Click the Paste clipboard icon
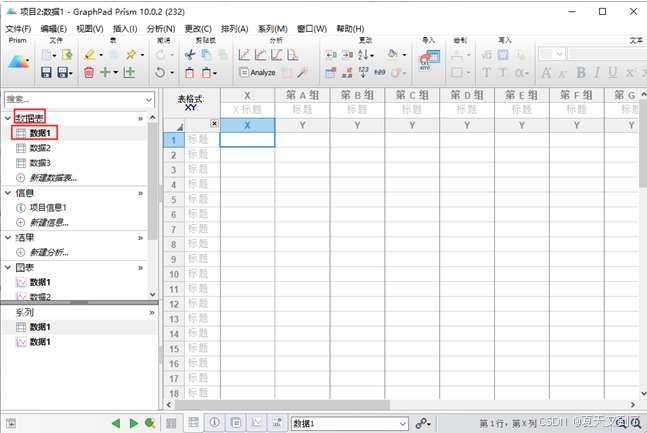Viewport: 647px width, 433px height. [x=189, y=73]
